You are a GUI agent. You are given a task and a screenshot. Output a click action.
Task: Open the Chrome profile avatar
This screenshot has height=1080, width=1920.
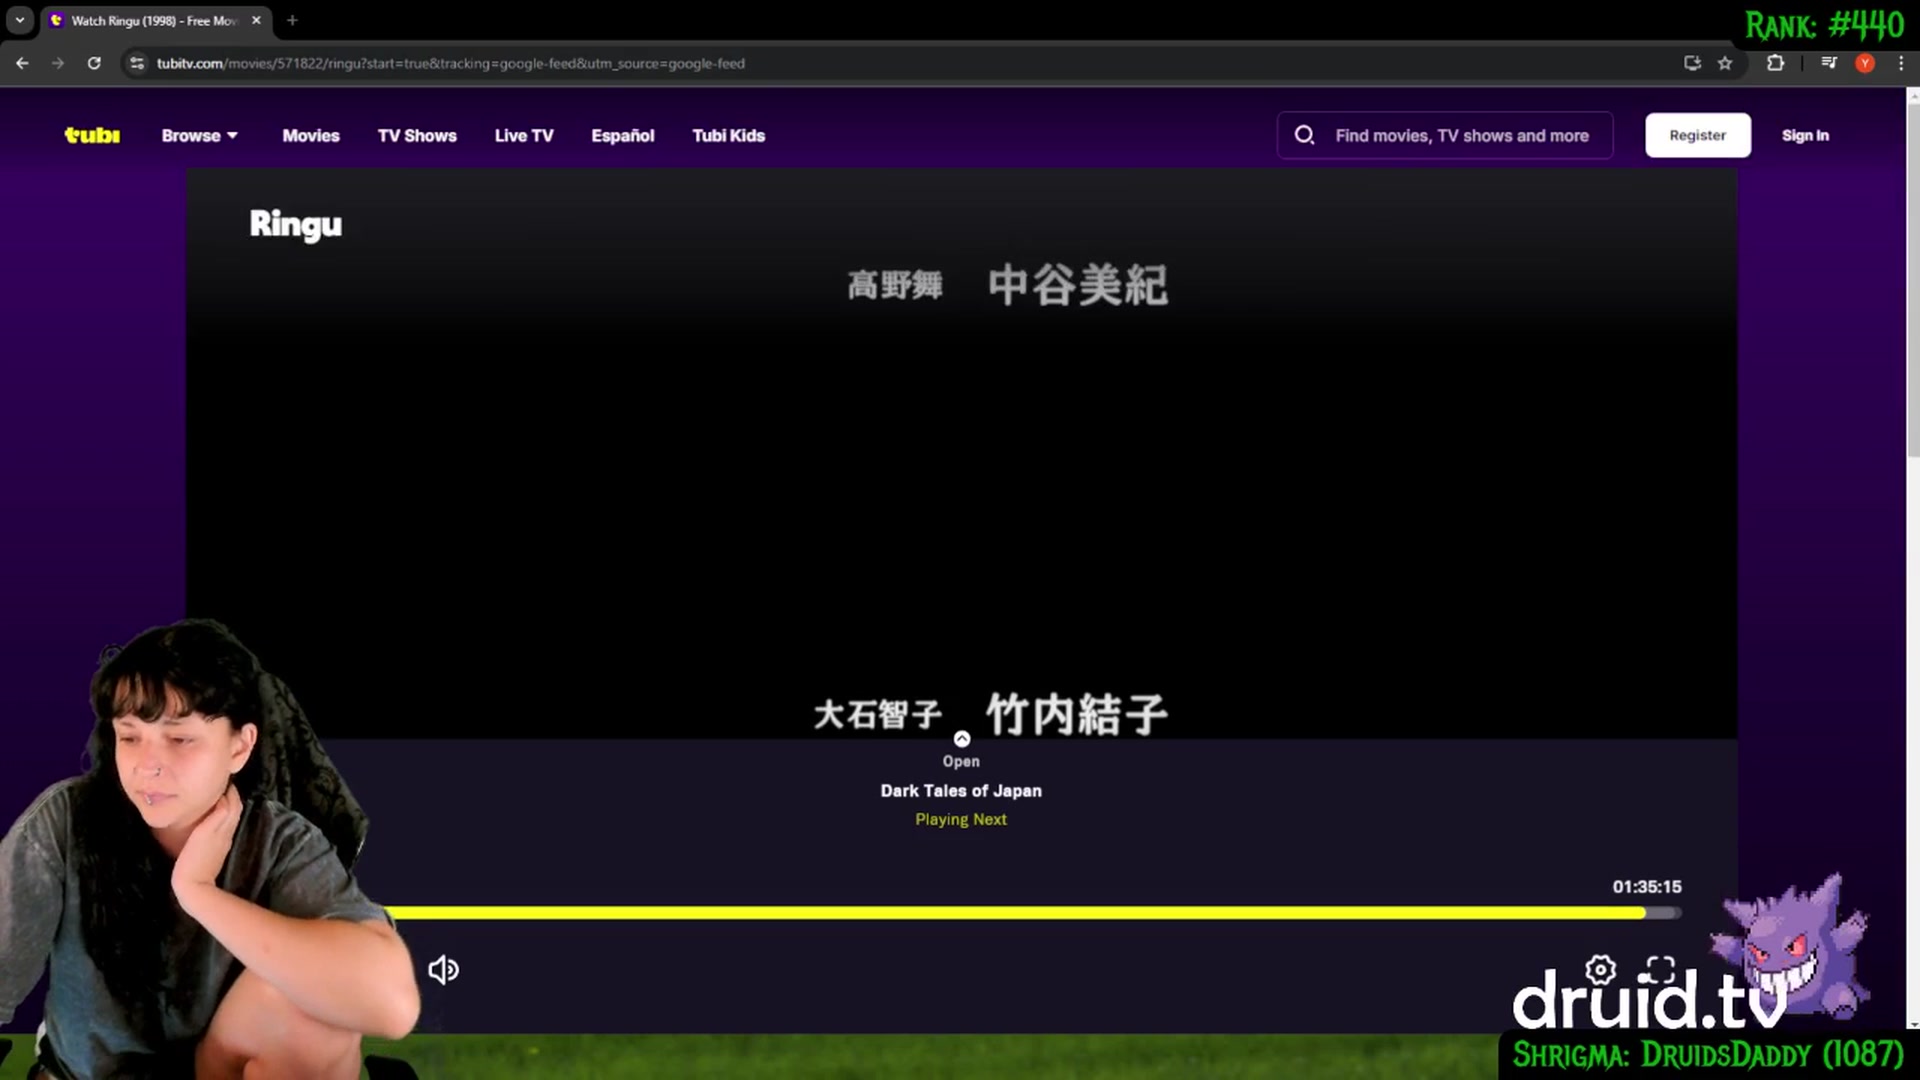coord(1865,63)
